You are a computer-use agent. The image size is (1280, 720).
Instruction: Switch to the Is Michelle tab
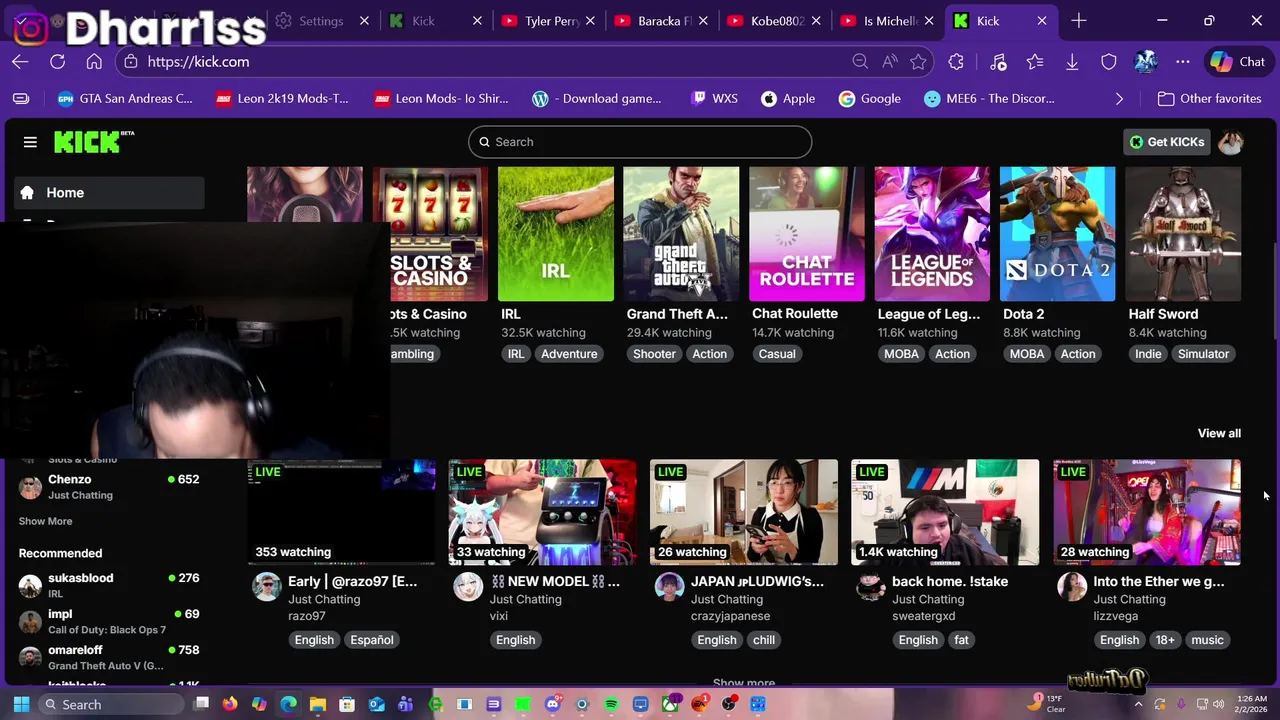click(888, 21)
